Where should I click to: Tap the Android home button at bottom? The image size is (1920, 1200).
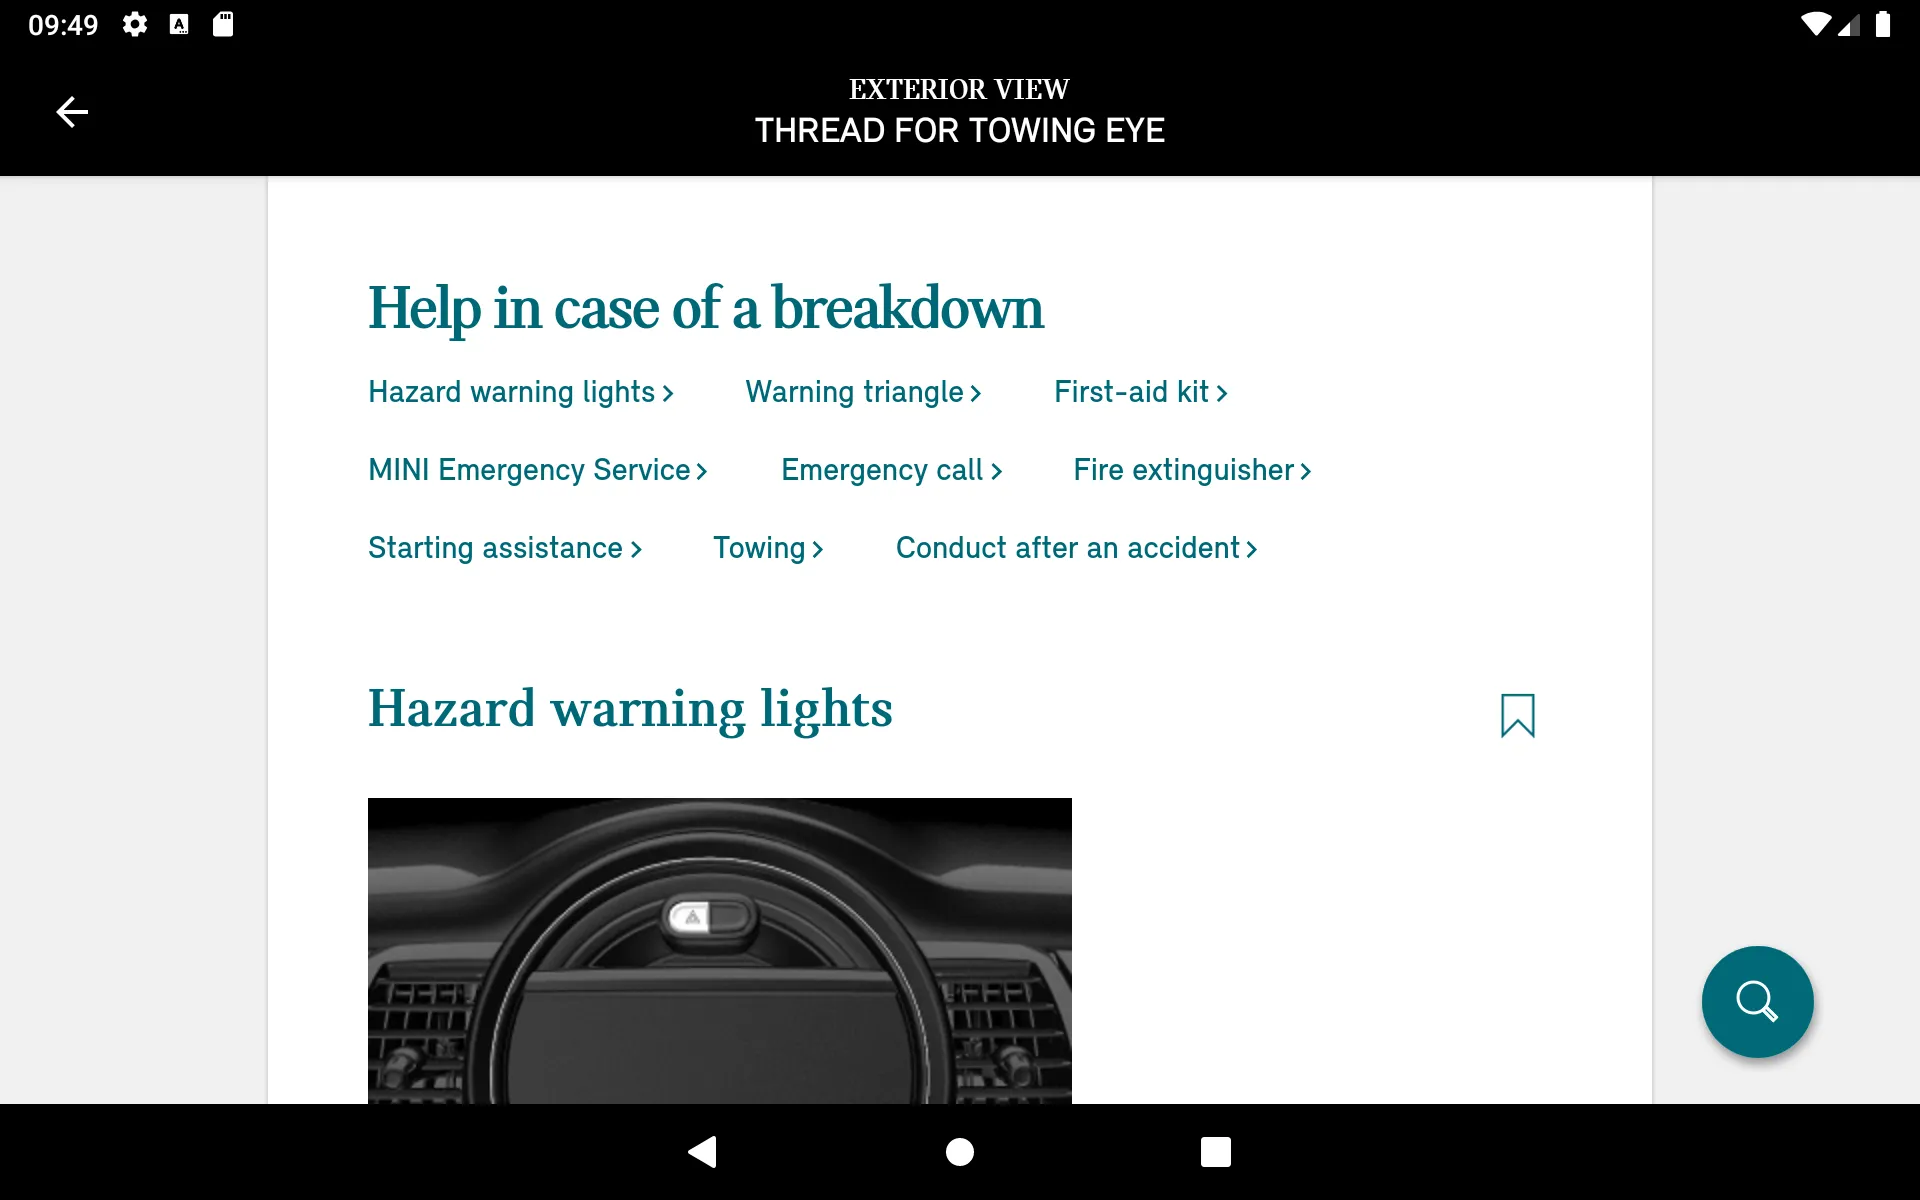[959, 1152]
